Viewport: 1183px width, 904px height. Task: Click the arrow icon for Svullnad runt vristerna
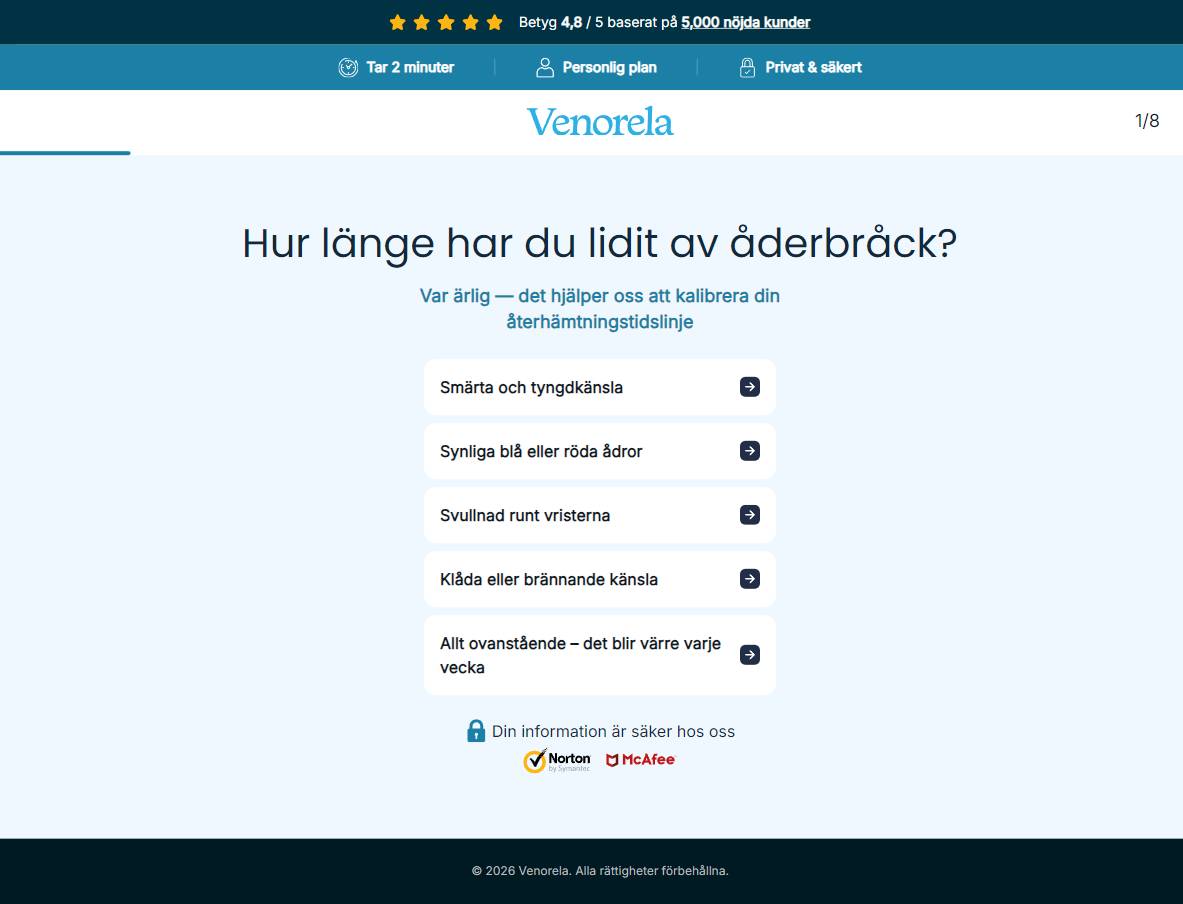coord(749,515)
